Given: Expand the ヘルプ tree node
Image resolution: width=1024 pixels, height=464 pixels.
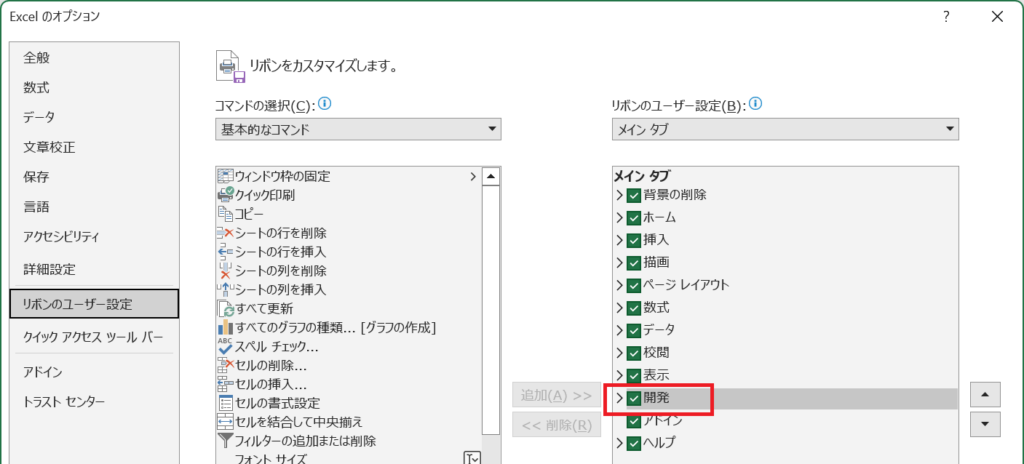Looking at the screenshot, I should click(620, 443).
